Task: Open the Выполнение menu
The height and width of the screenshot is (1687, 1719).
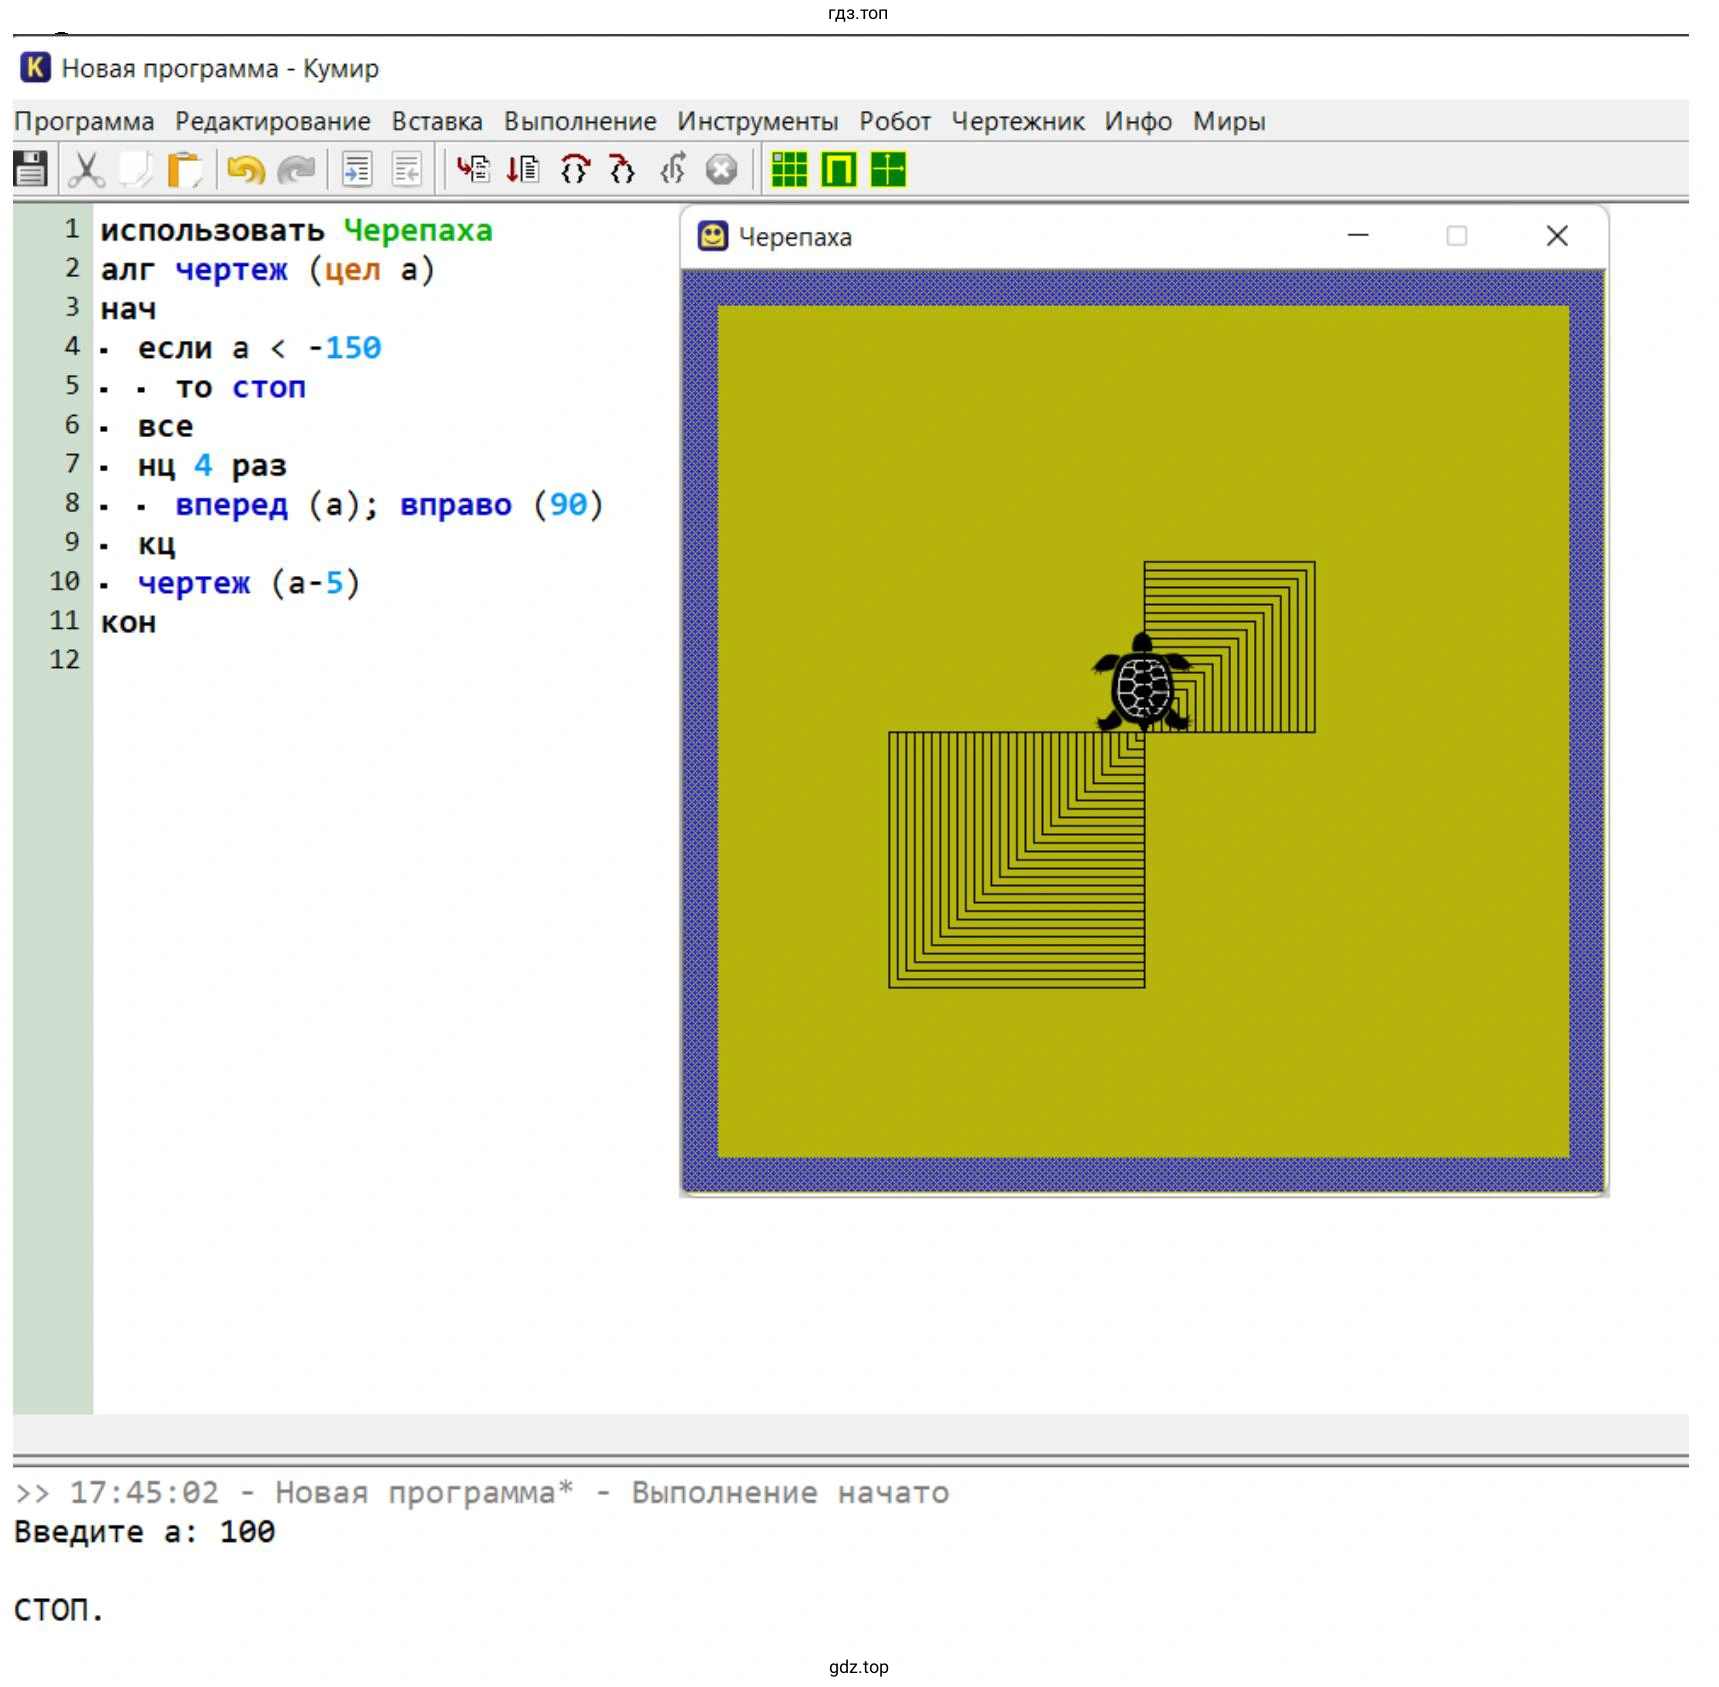Action: [x=580, y=121]
